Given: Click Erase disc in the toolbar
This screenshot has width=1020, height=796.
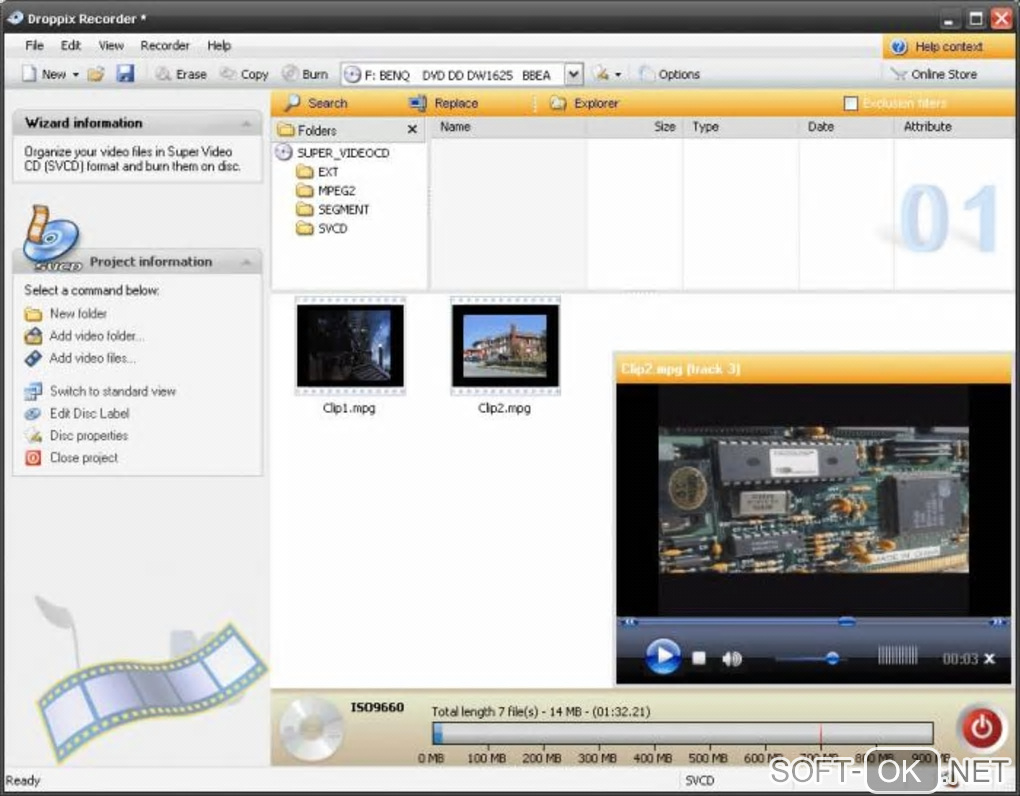Looking at the screenshot, I should 181,74.
